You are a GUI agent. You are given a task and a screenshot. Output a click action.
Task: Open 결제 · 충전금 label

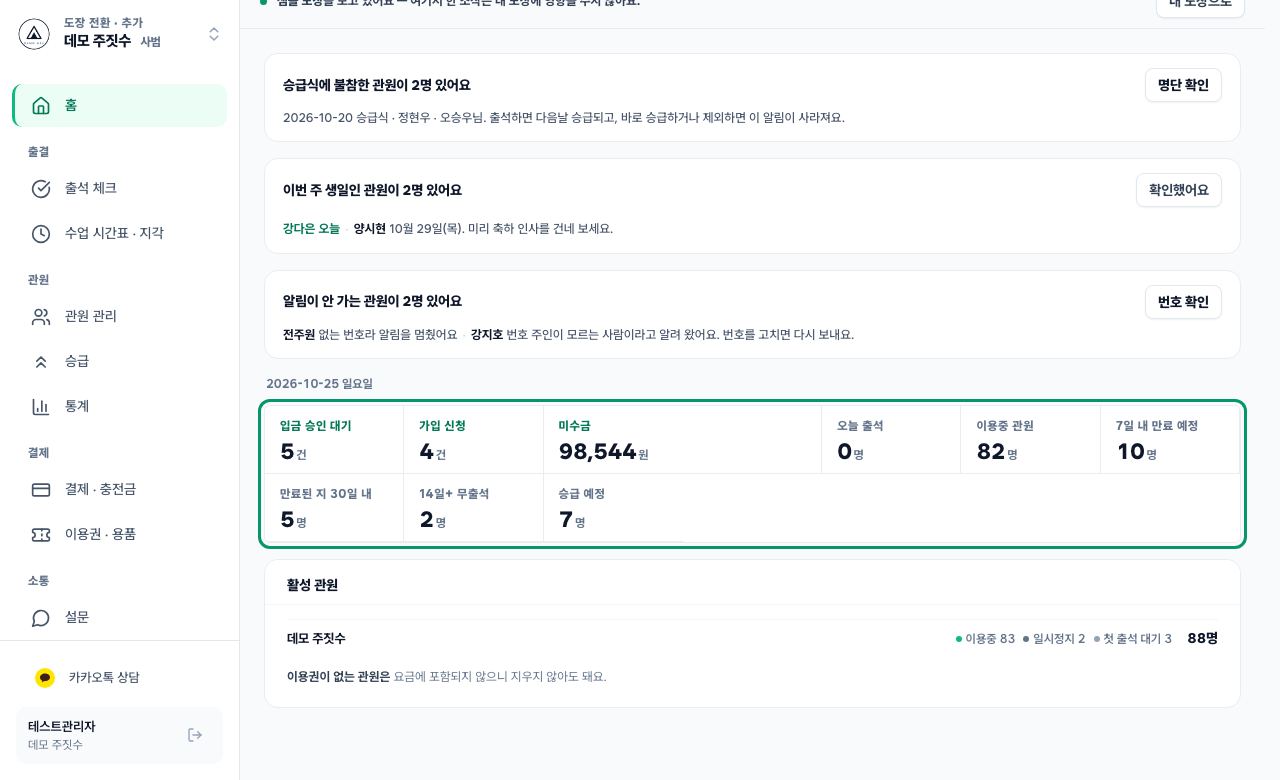(x=100, y=489)
